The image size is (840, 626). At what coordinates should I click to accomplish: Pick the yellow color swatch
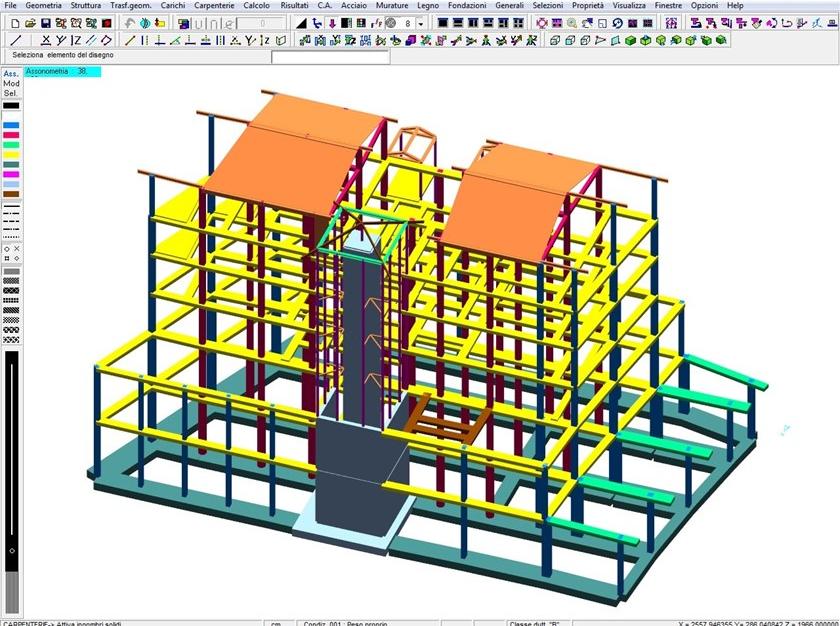tap(11, 155)
